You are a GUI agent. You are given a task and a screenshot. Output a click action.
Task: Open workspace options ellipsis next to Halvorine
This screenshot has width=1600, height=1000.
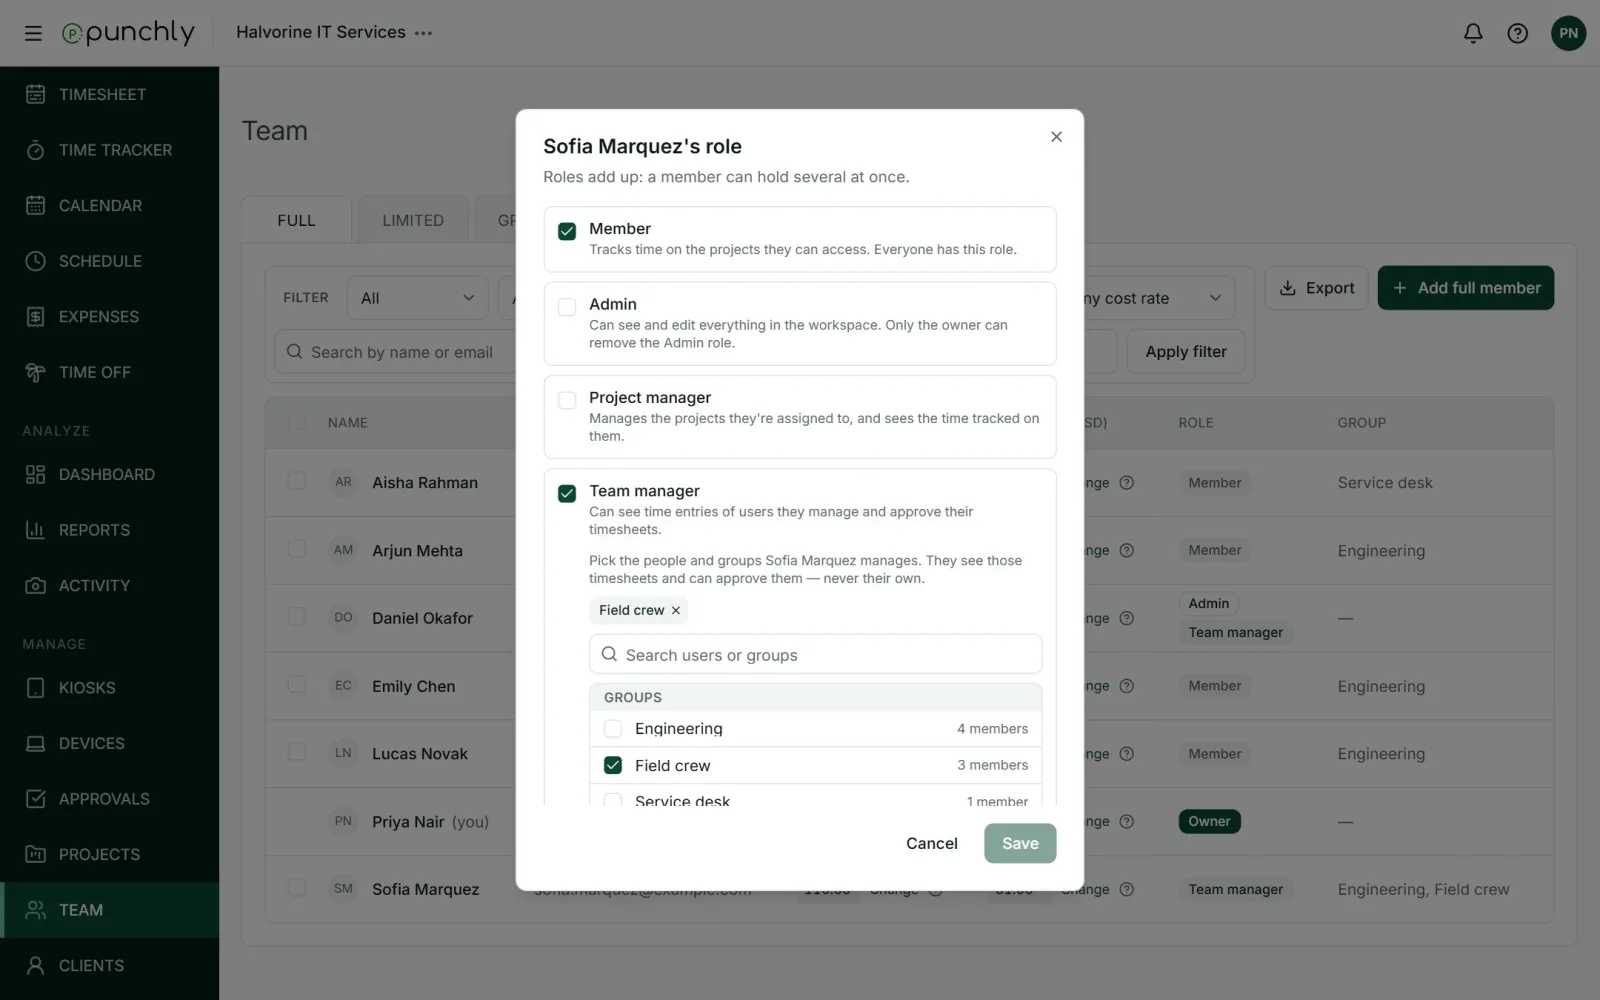(424, 33)
